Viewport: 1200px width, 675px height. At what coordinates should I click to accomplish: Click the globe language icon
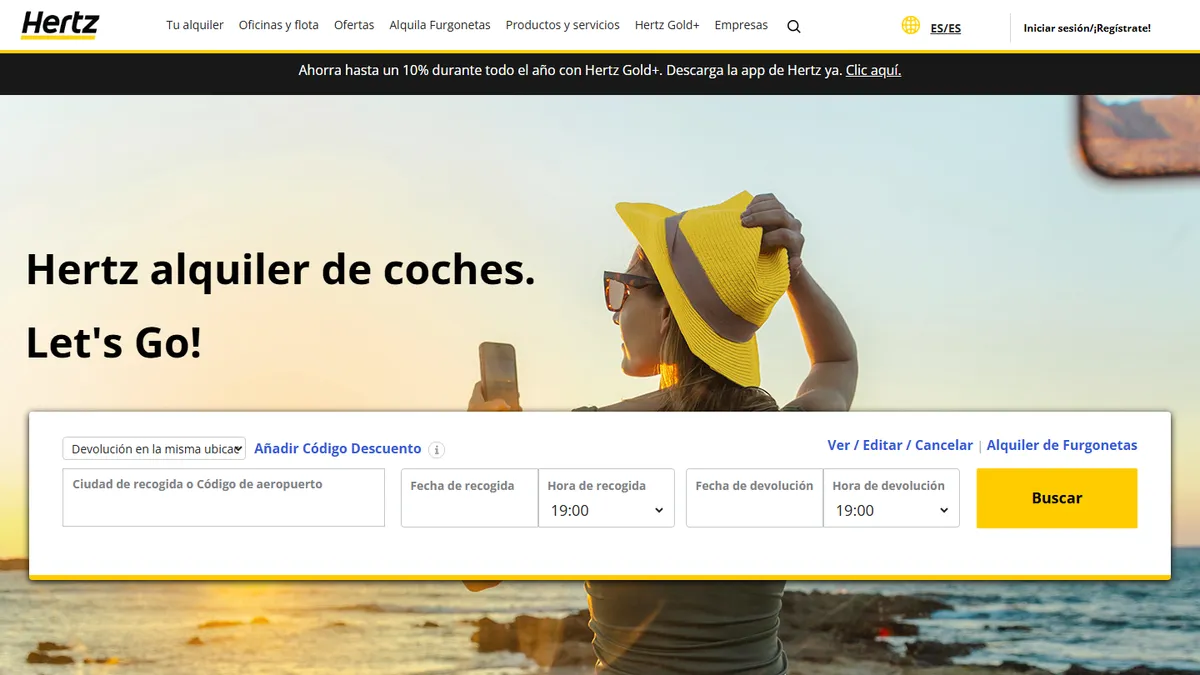(910, 25)
